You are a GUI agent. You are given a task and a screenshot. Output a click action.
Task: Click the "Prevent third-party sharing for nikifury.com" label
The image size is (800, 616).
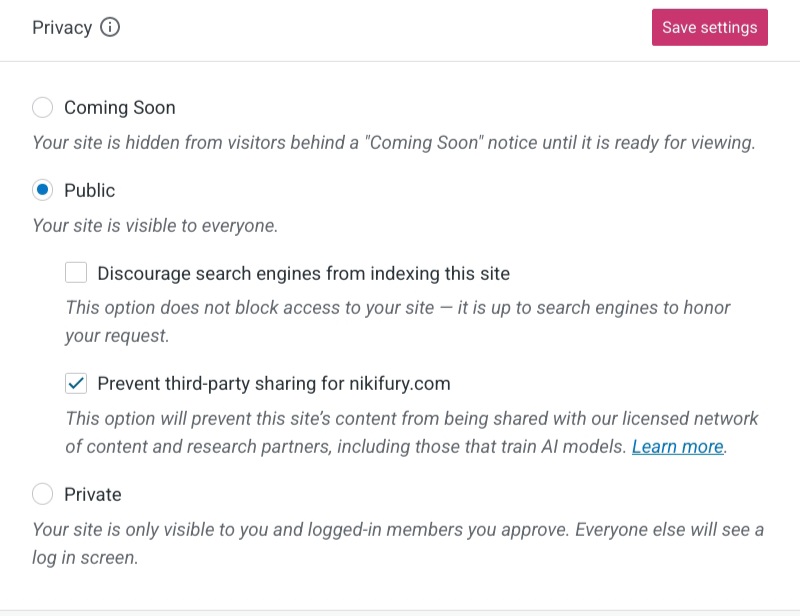click(x=273, y=383)
